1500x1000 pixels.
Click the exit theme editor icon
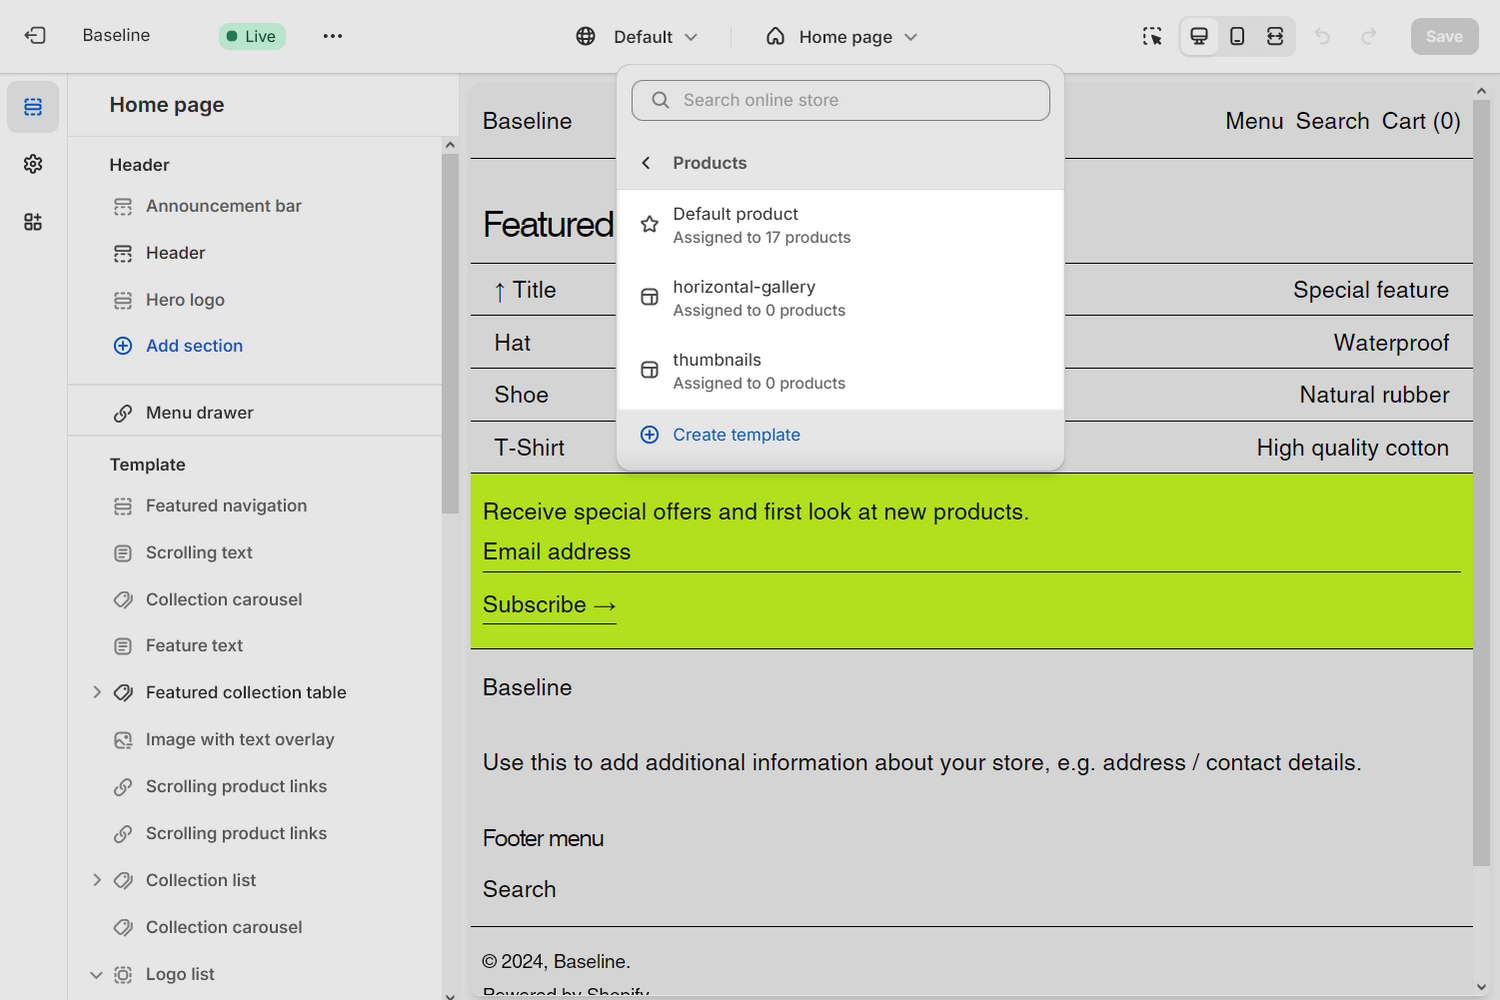click(35, 35)
